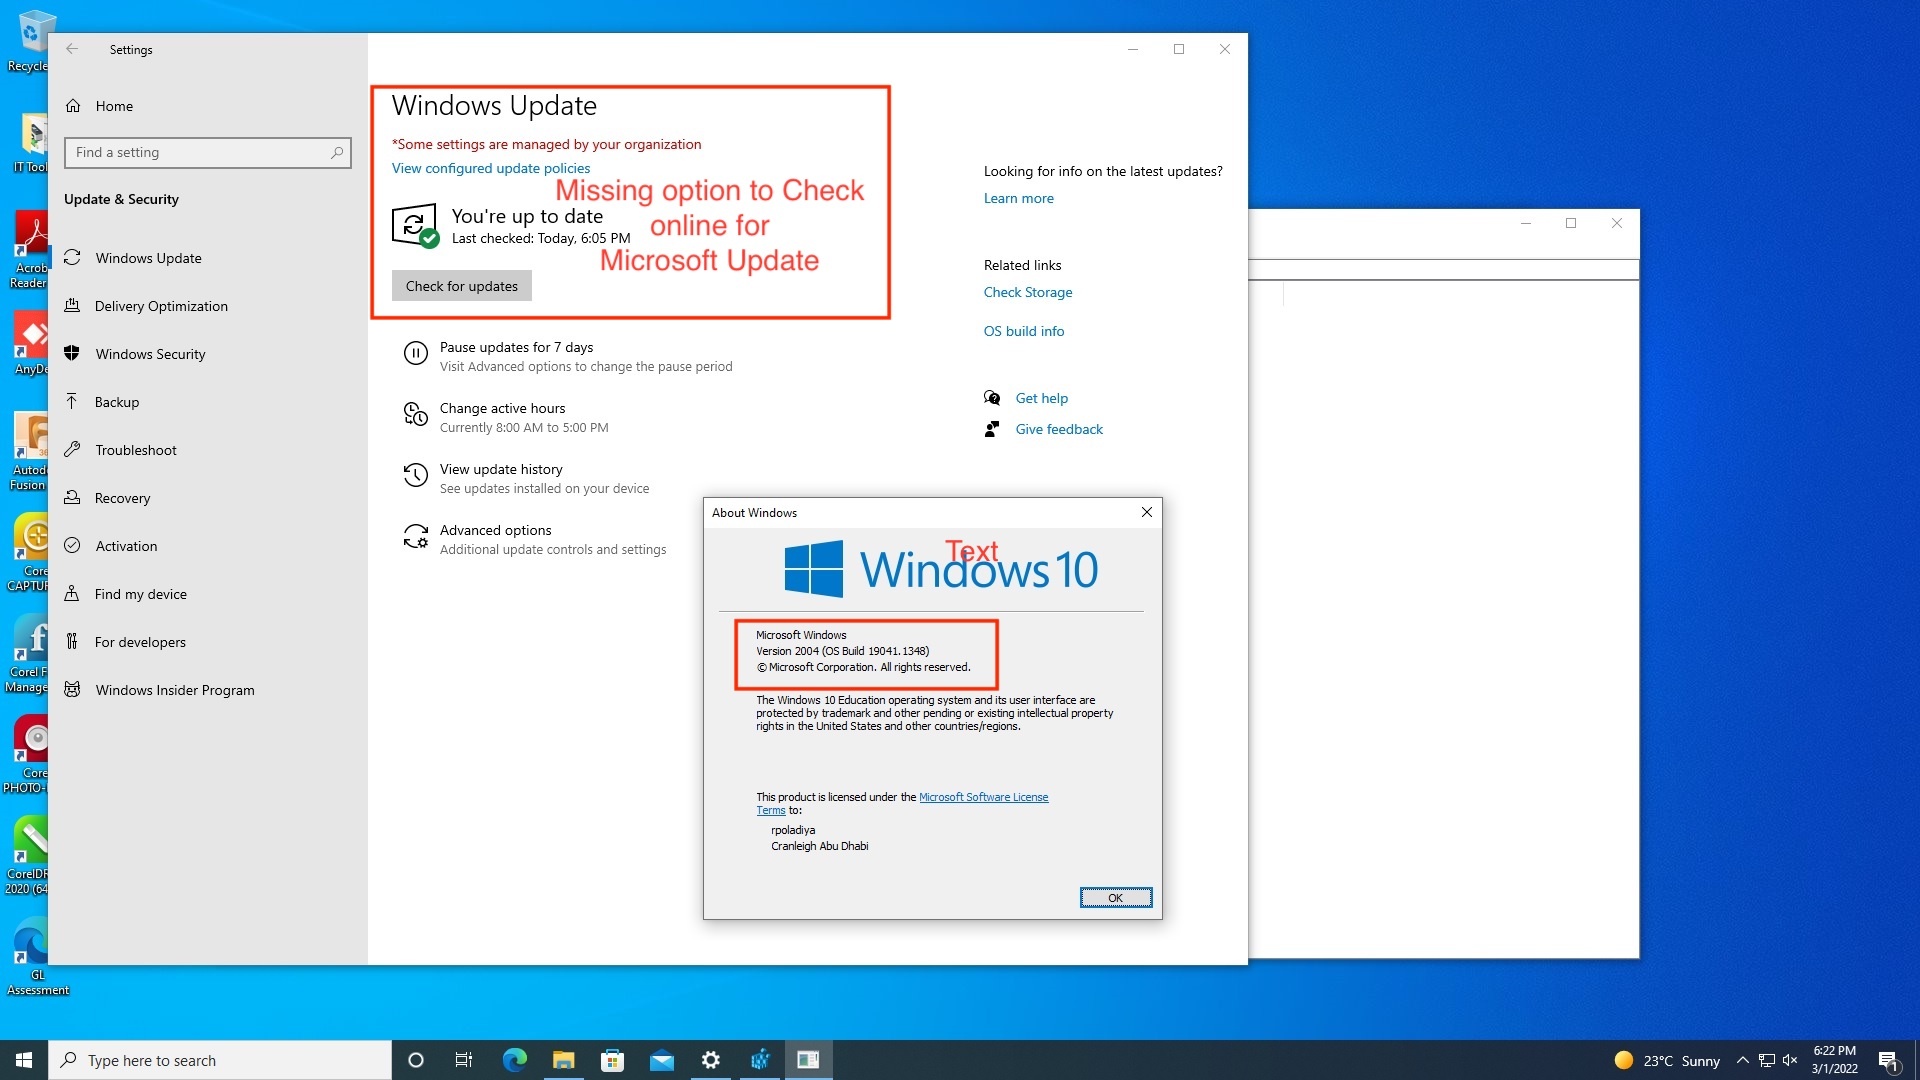
Task: Click the Microsoft Store taskbar icon
Action: (612, 1060)
